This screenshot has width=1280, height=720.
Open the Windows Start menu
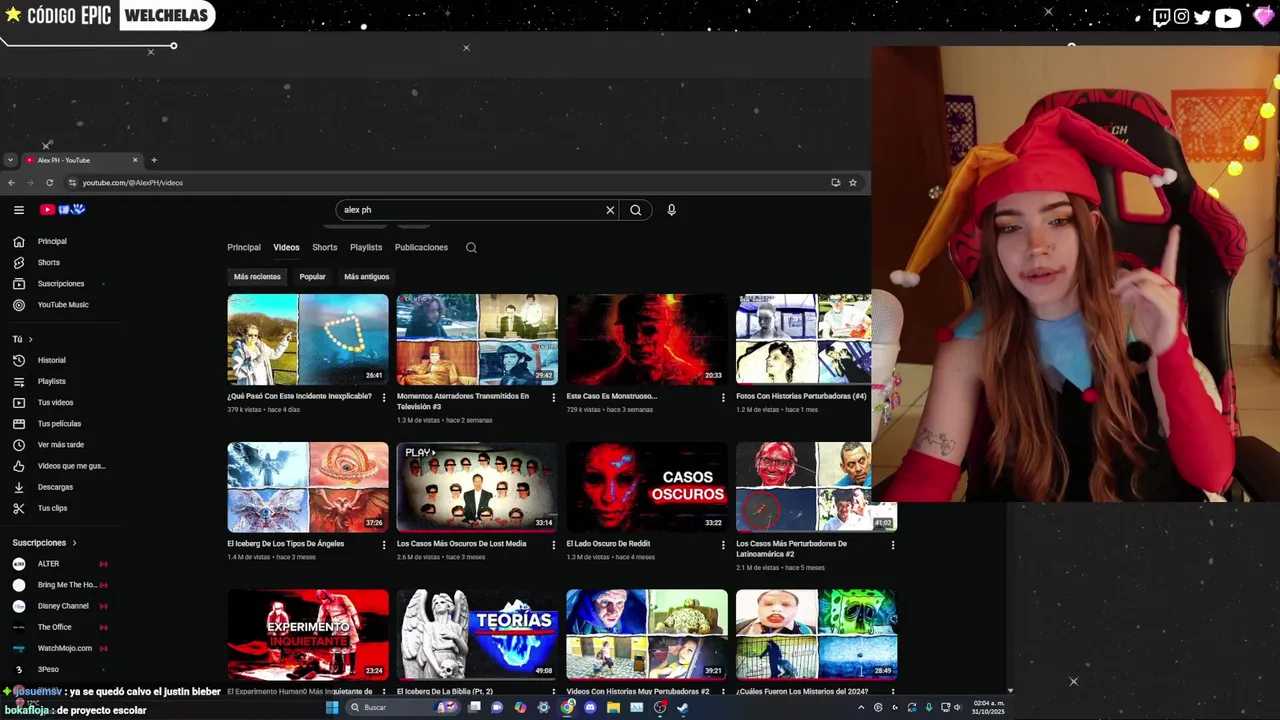coord(332,707)
